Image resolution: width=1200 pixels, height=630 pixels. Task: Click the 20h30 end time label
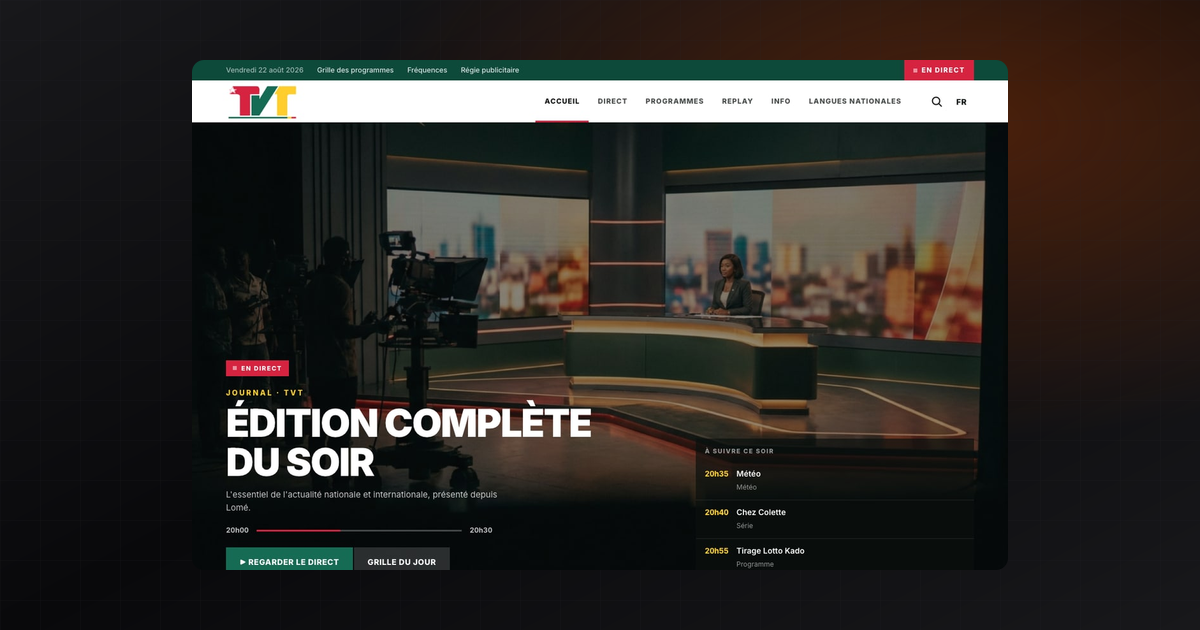[481, 530]
